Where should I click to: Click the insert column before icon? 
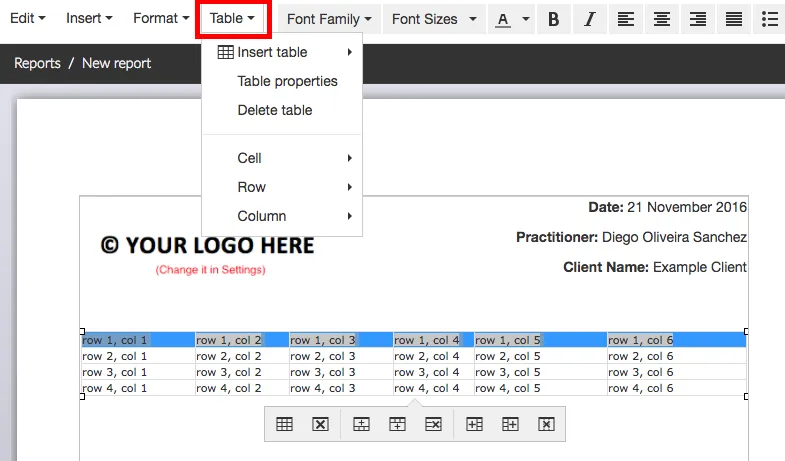475,424
